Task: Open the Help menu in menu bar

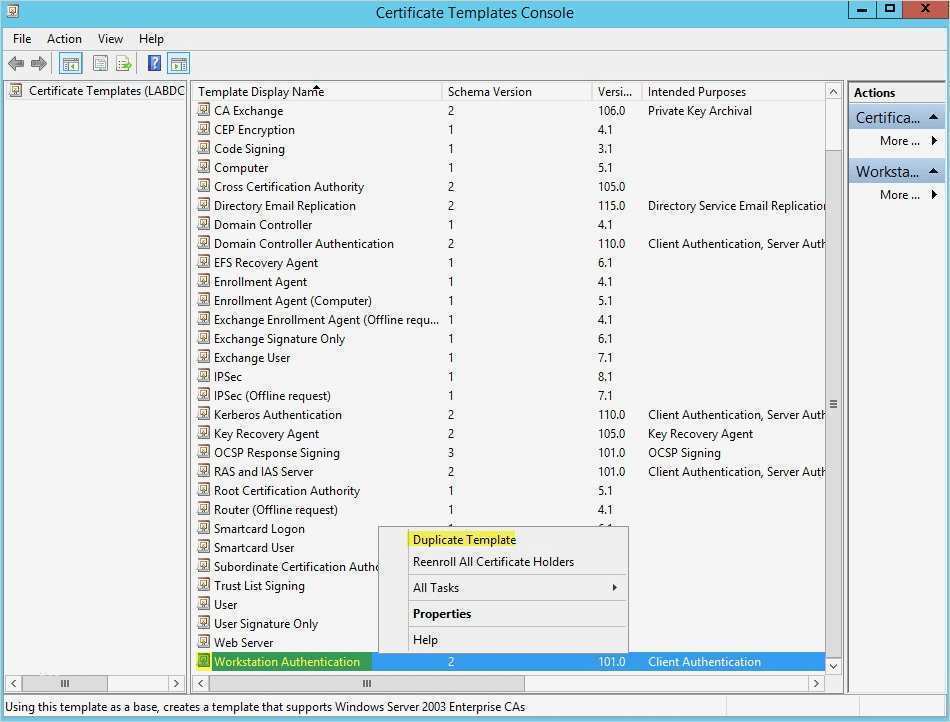Action: coord(151,39)
